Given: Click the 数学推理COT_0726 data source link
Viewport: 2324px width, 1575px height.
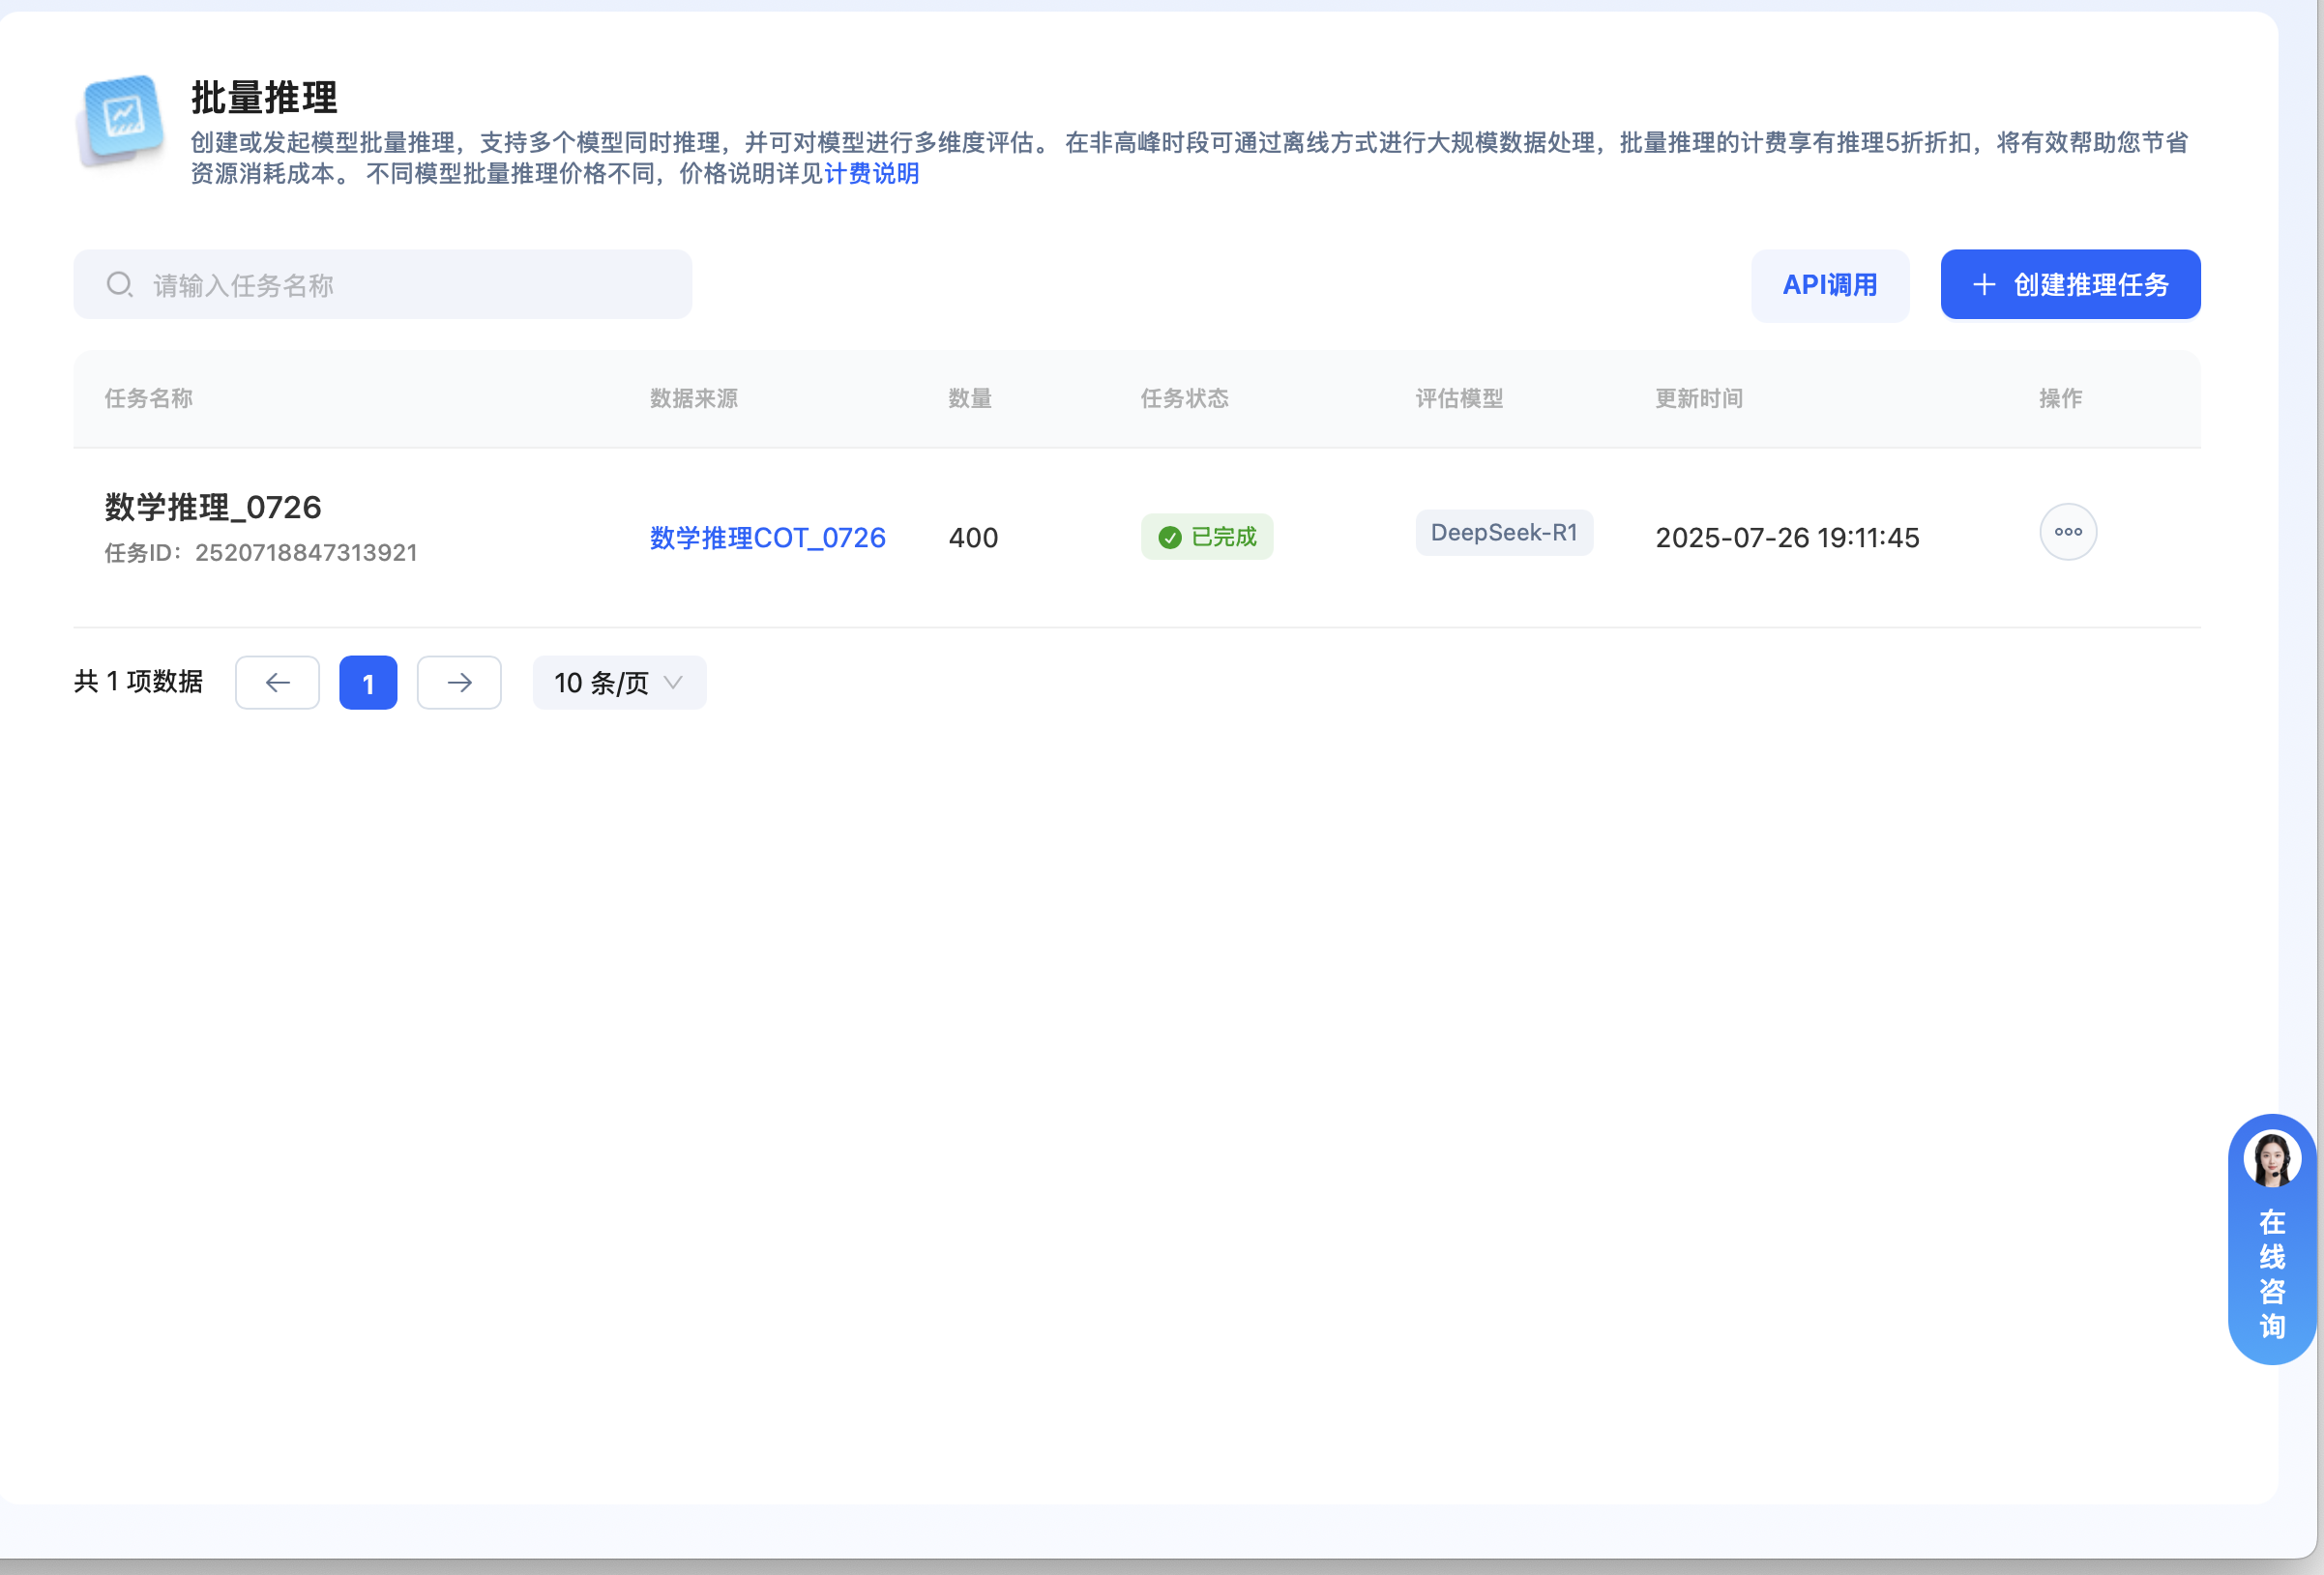Looking at the screenshot, I should 766,537.
